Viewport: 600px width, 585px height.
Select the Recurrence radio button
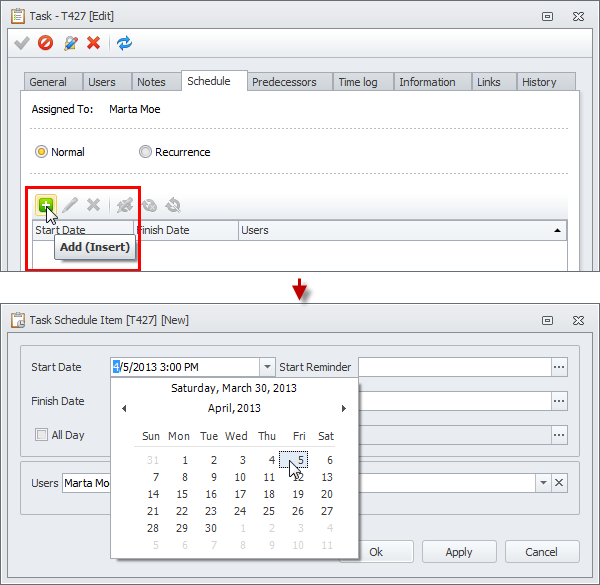tap(145, 152)
